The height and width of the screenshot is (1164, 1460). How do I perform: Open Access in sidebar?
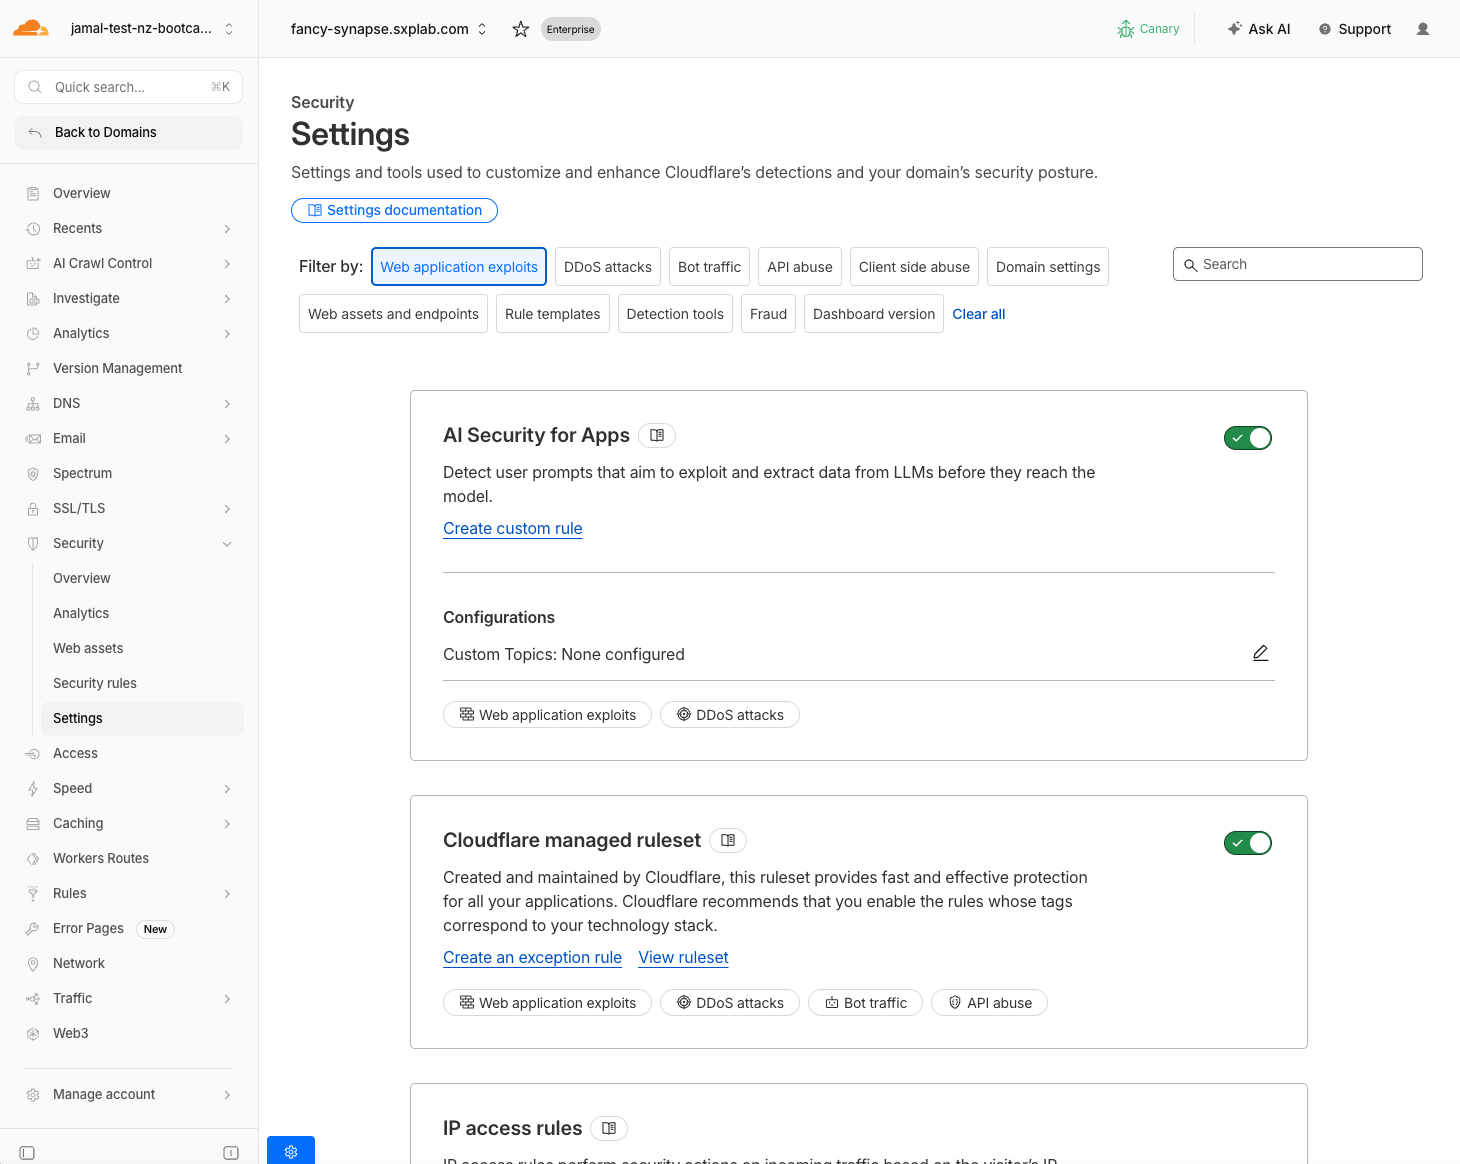click(75, 753)
